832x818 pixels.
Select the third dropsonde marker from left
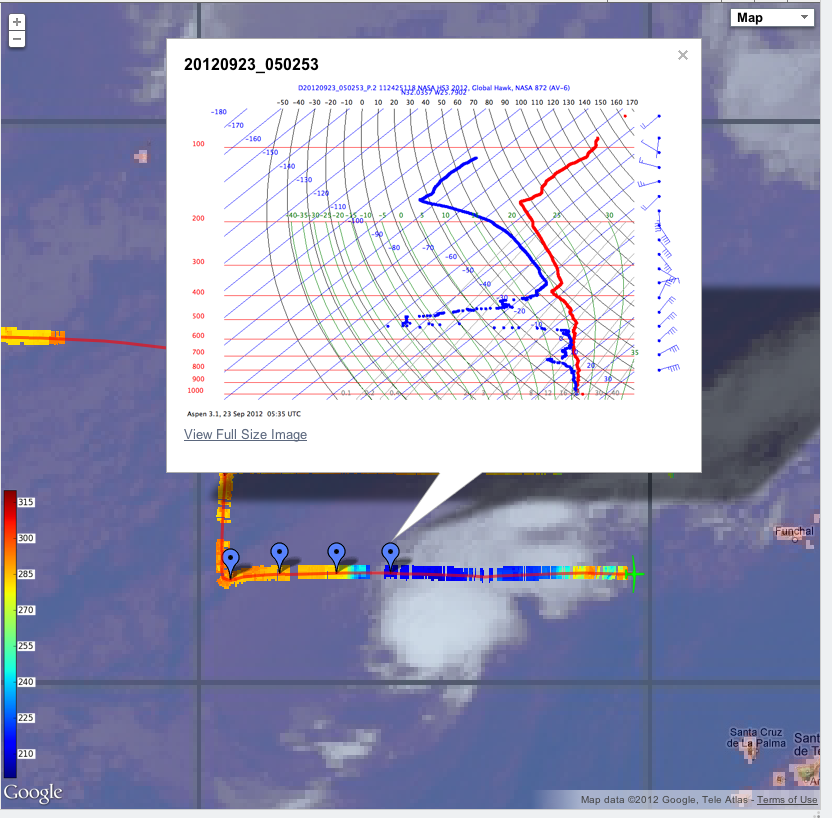[337, 555]
